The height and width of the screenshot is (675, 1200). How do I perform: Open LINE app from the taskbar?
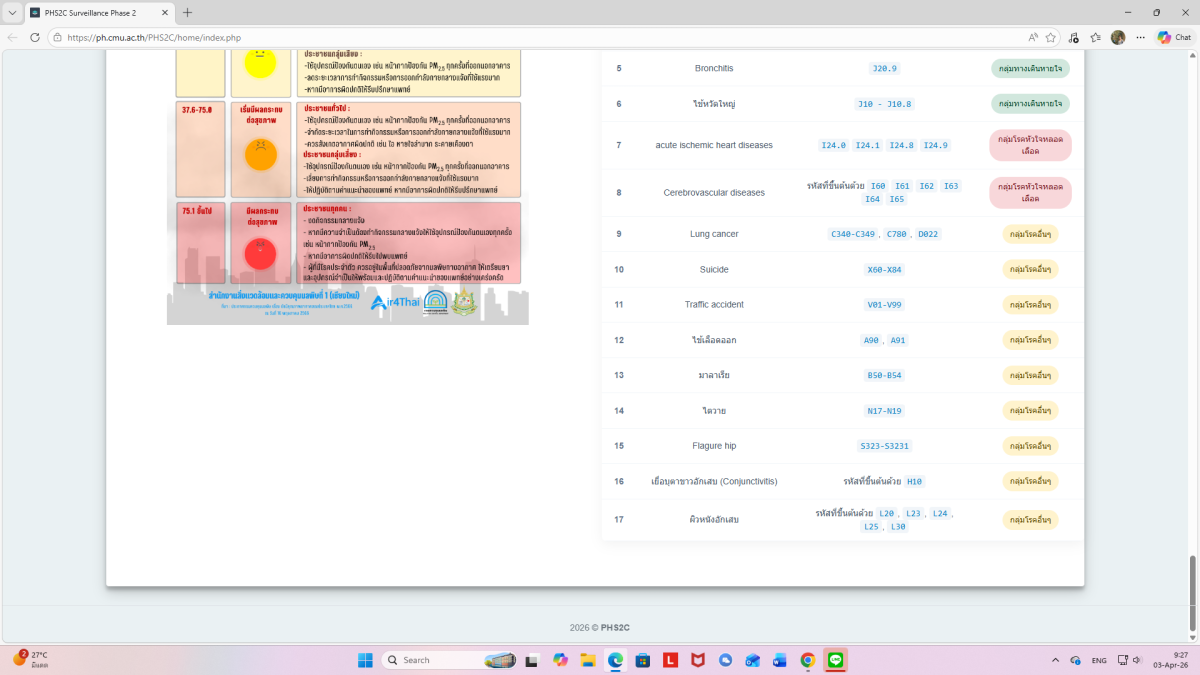(x=836, y=660)
